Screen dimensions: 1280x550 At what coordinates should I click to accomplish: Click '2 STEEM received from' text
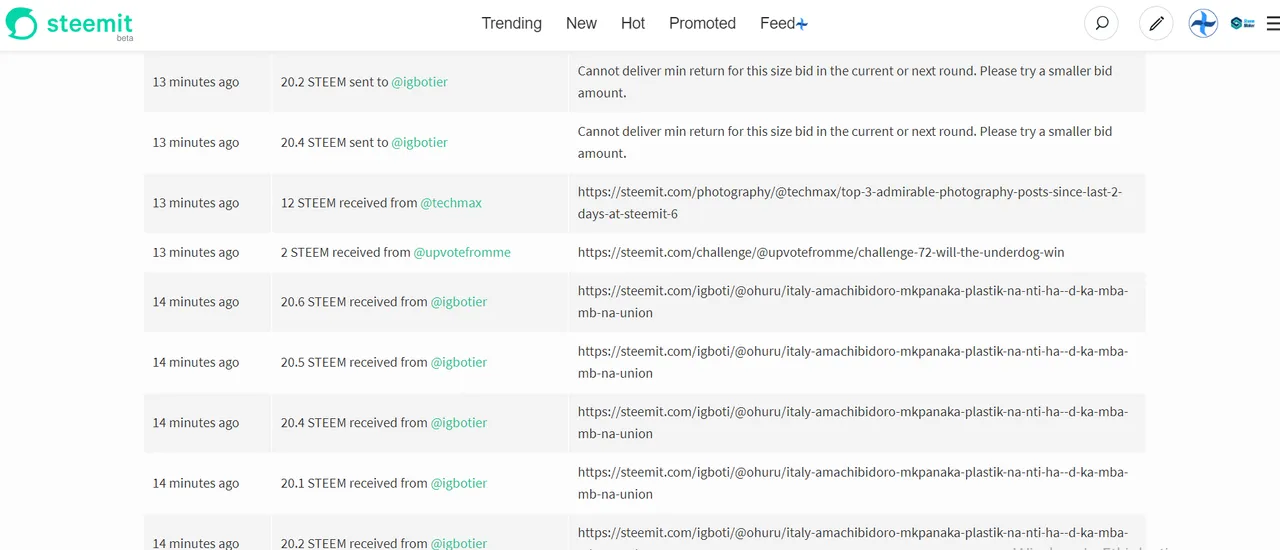click(346, 252)
